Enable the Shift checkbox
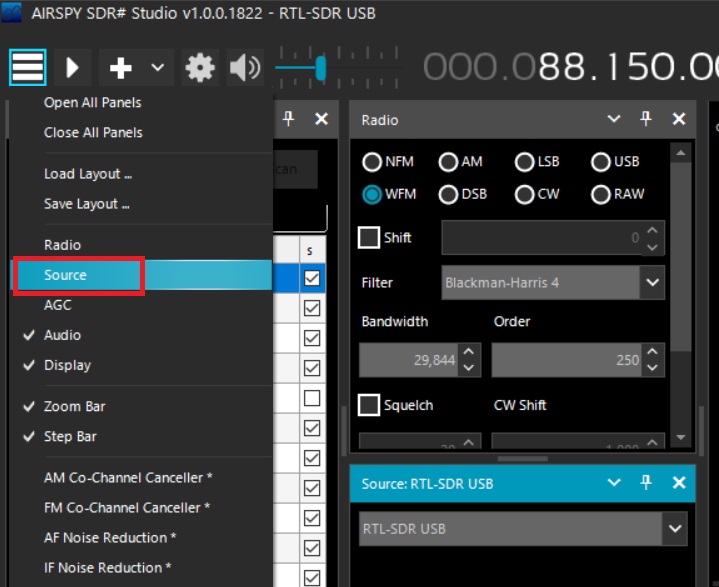This screenshot has width=719, height=587. coord(369,238)
